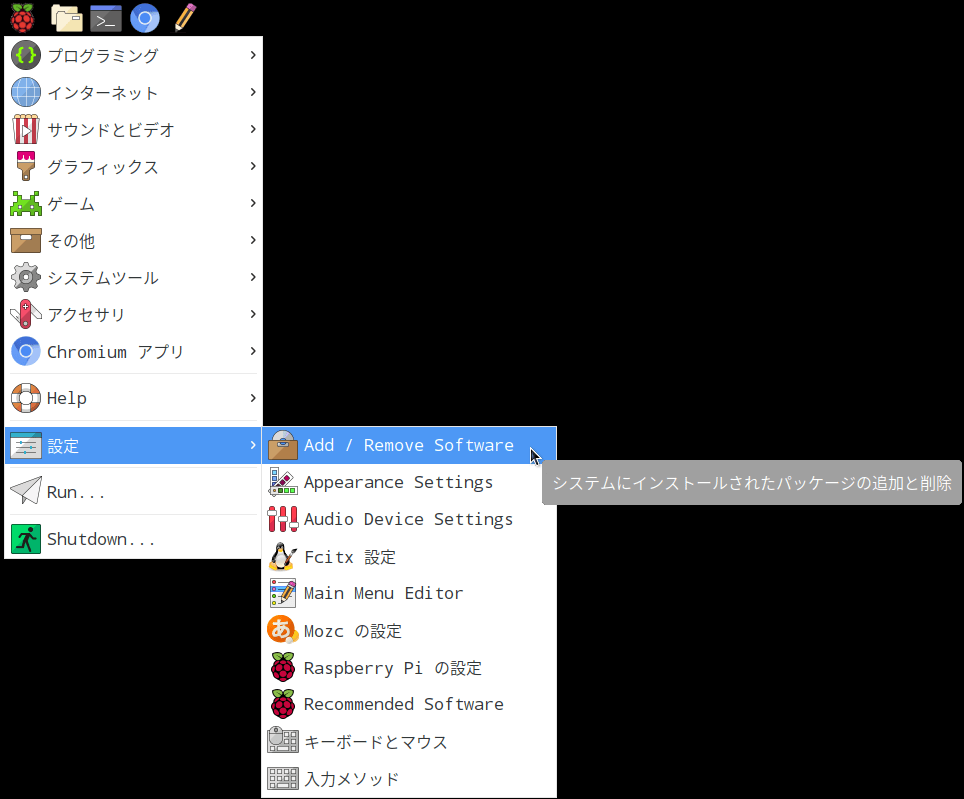Open Main Menu Editor
Image resolution: width=964 pixels, height=799 pixels.
[x=409, y=593]
